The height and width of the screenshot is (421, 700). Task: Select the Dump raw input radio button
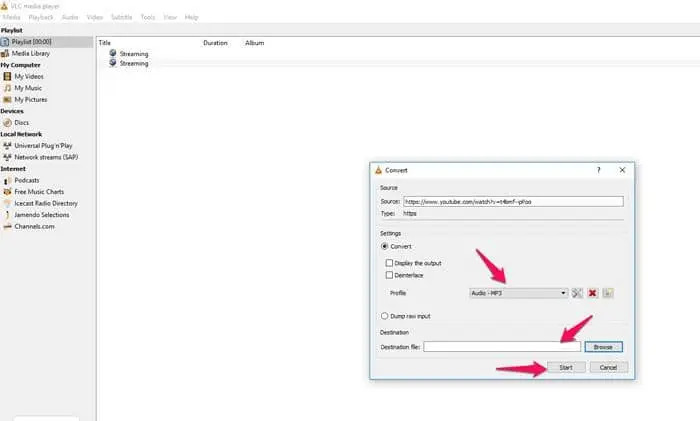click(x=384, y=316)
